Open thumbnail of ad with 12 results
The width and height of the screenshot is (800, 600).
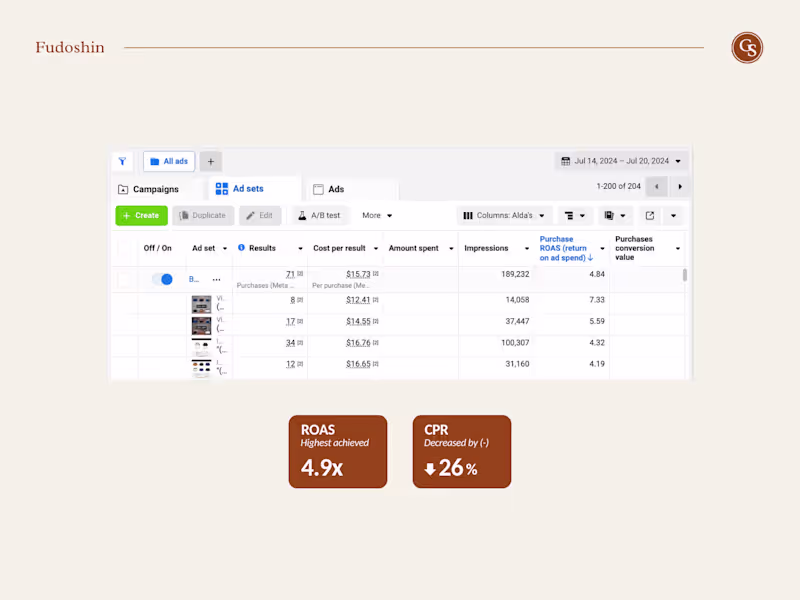(x=202, y=369)
